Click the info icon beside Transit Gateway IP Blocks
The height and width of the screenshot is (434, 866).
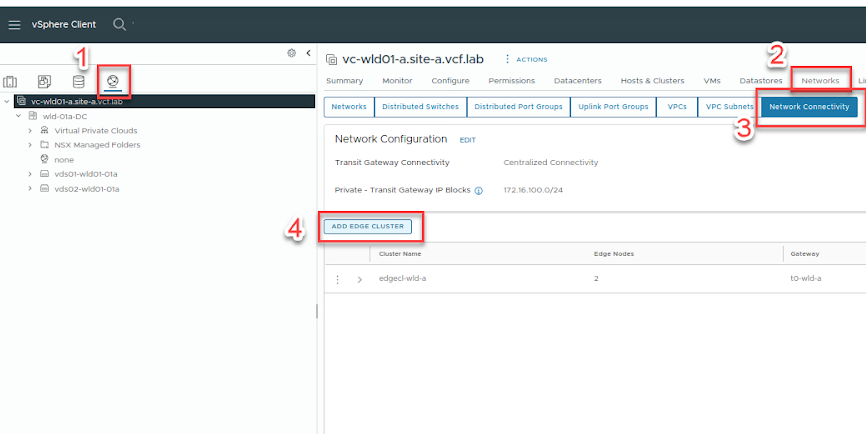coord(479,190)
